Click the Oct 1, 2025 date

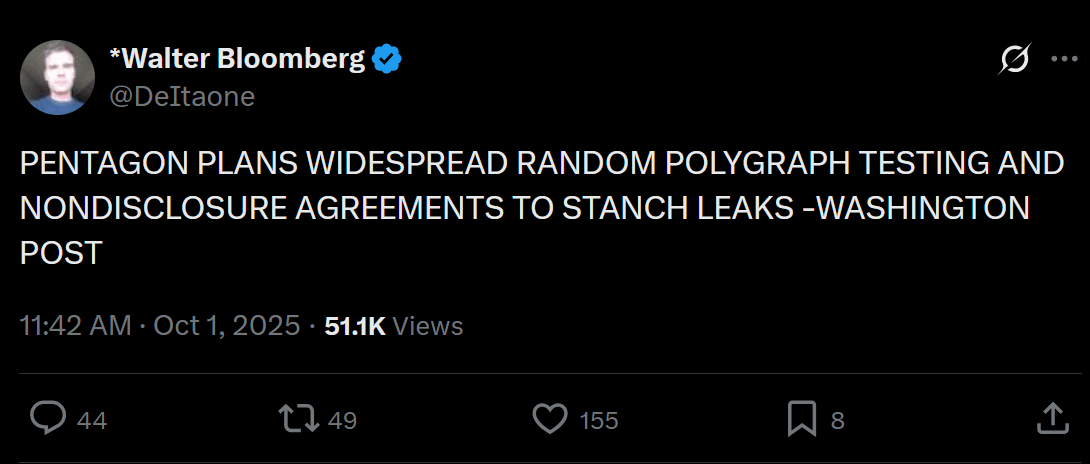coord(226,326)
